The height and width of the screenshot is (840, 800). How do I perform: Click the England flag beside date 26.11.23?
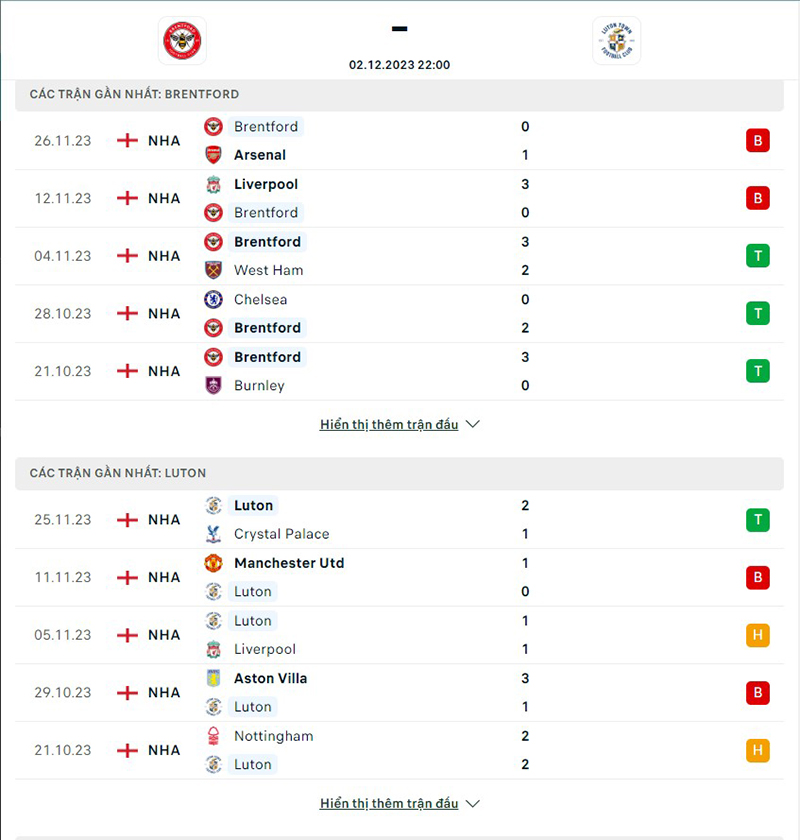126,140
